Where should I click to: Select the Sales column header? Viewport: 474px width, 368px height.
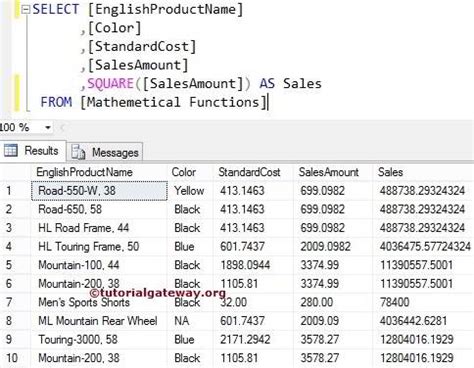[423, 172]
